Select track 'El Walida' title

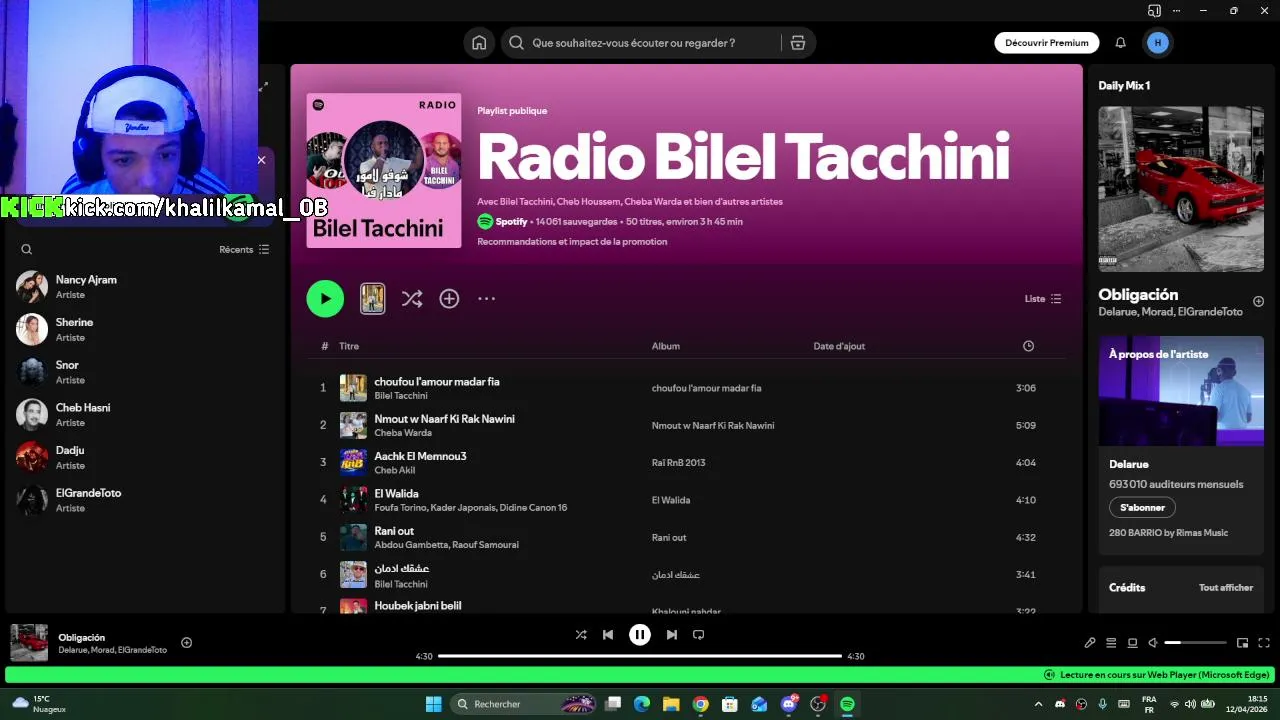pyautogui.click(x=396, y=494)
